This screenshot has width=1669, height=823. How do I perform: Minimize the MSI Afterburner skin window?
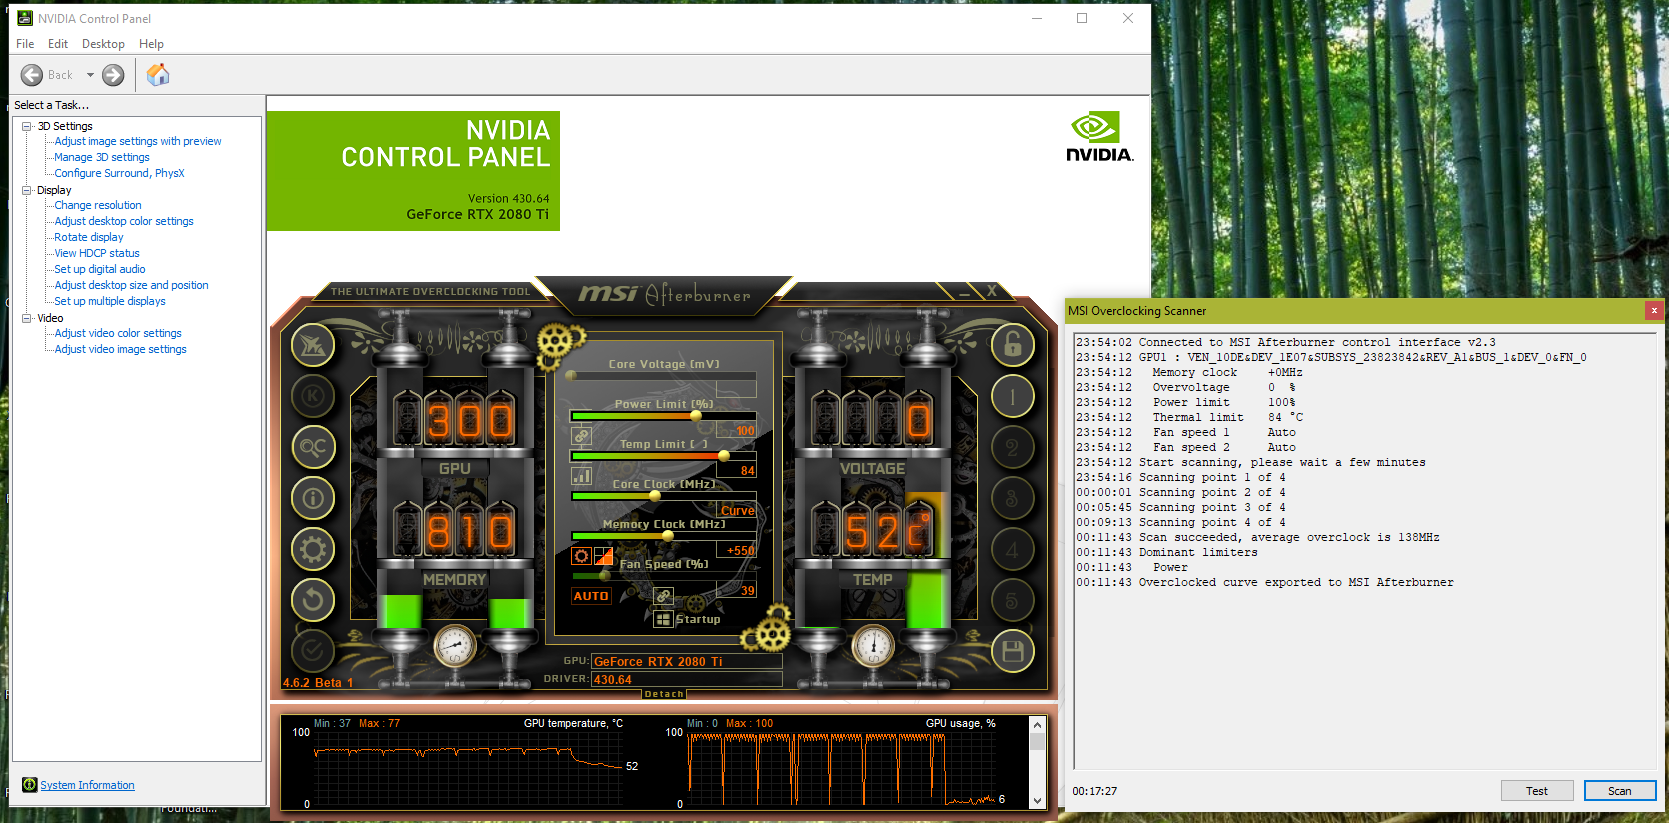point(965,292)
